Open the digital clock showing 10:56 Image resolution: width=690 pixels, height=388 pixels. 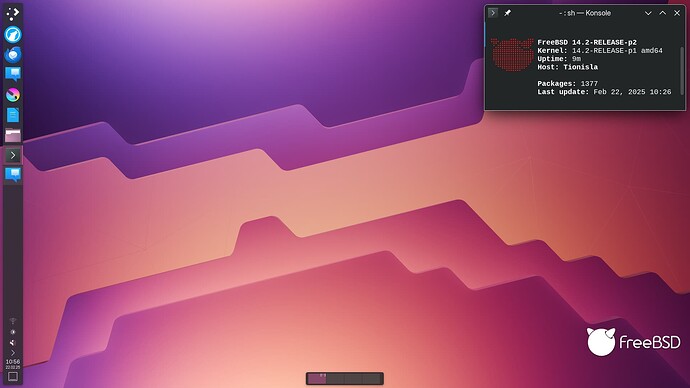[x=13, y=364]
